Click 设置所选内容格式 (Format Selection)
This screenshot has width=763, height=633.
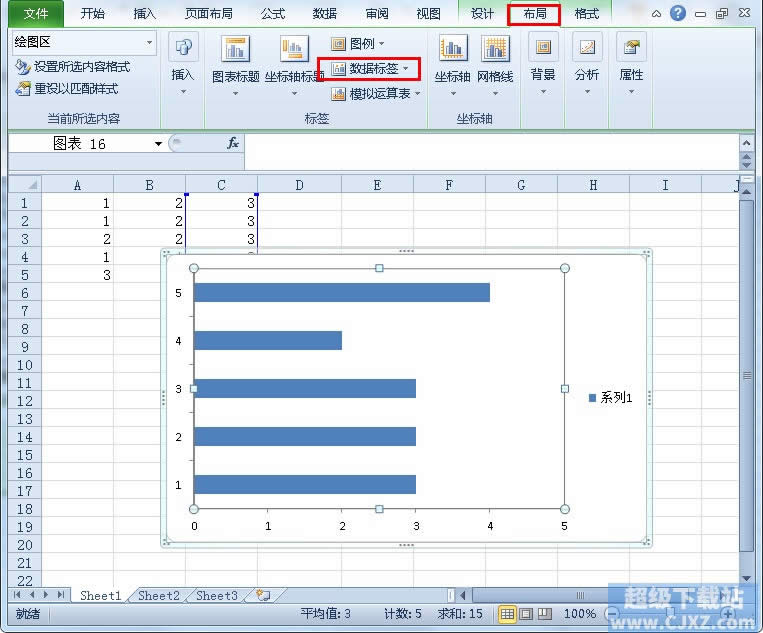click(x=72, y=67)
